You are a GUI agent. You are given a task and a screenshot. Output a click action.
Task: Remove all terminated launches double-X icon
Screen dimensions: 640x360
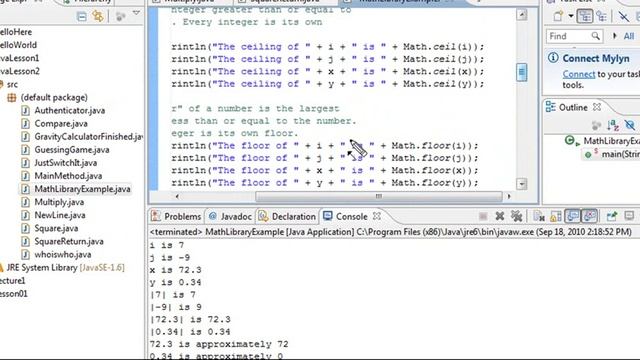[517, 216]
